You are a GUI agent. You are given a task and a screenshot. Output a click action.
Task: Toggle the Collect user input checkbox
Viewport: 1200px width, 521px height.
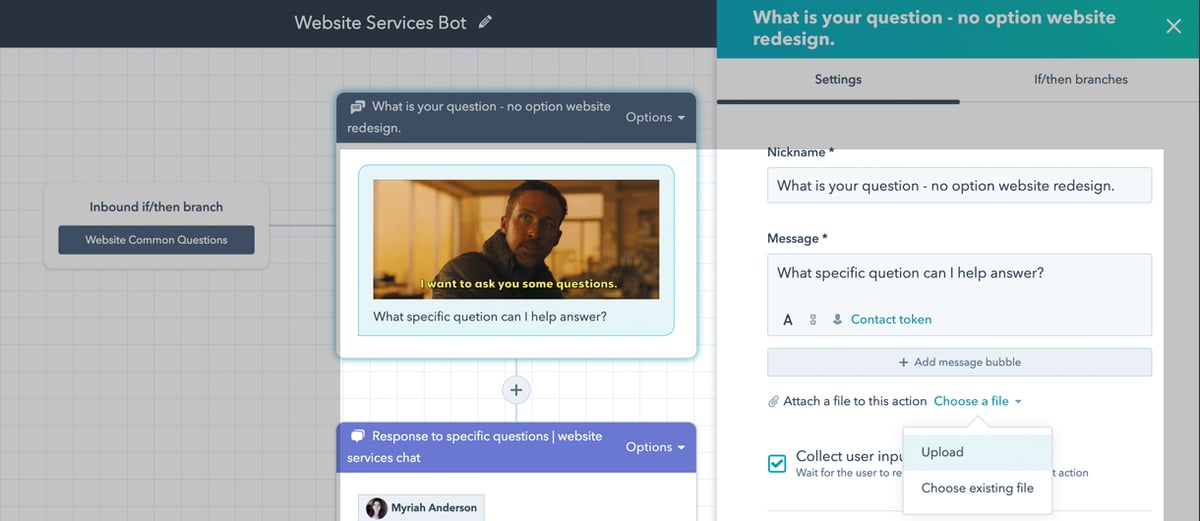click(777, 463)
